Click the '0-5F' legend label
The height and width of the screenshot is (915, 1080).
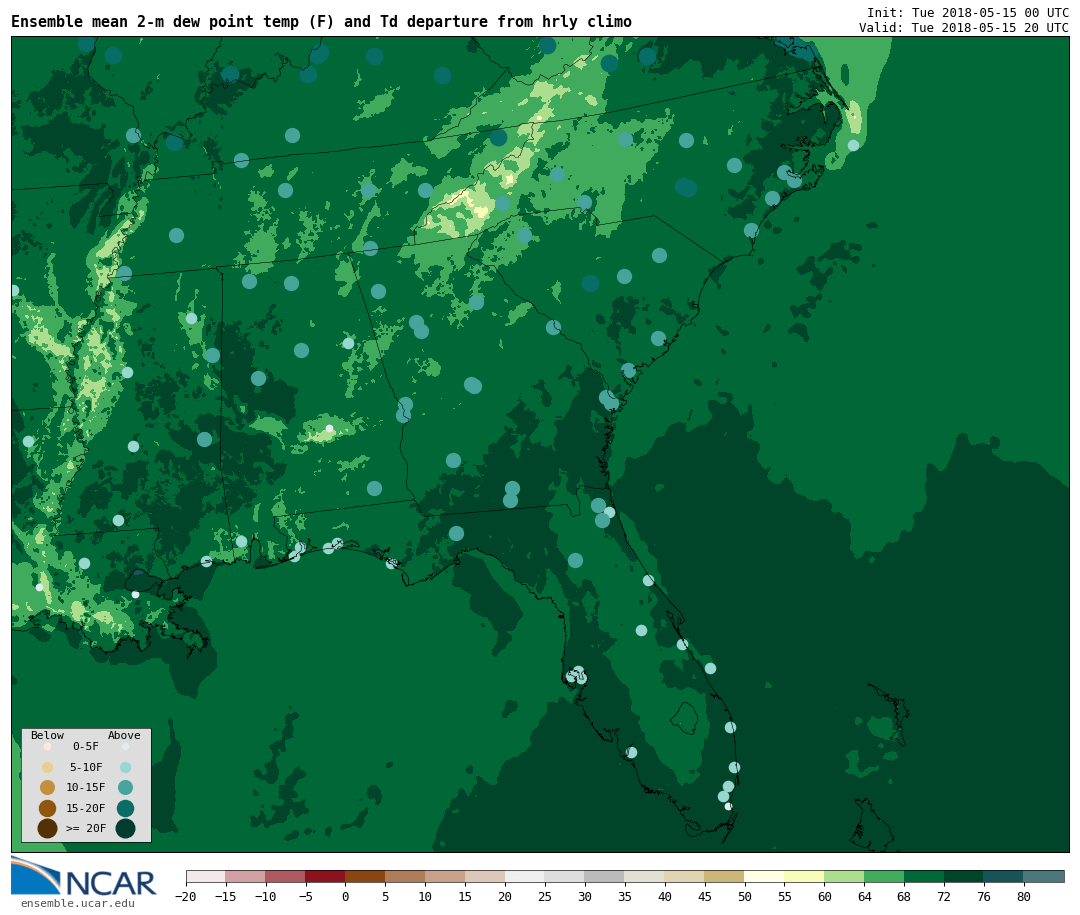click(86, 746)
